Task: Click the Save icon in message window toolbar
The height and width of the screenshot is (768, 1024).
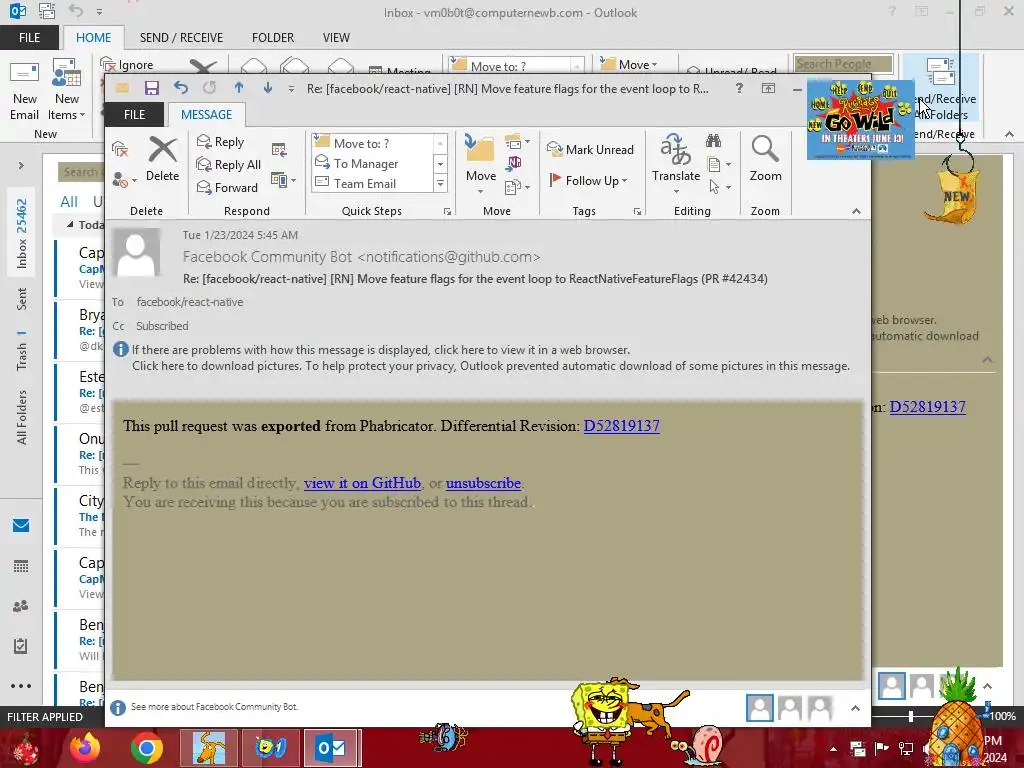Action: 152,88
